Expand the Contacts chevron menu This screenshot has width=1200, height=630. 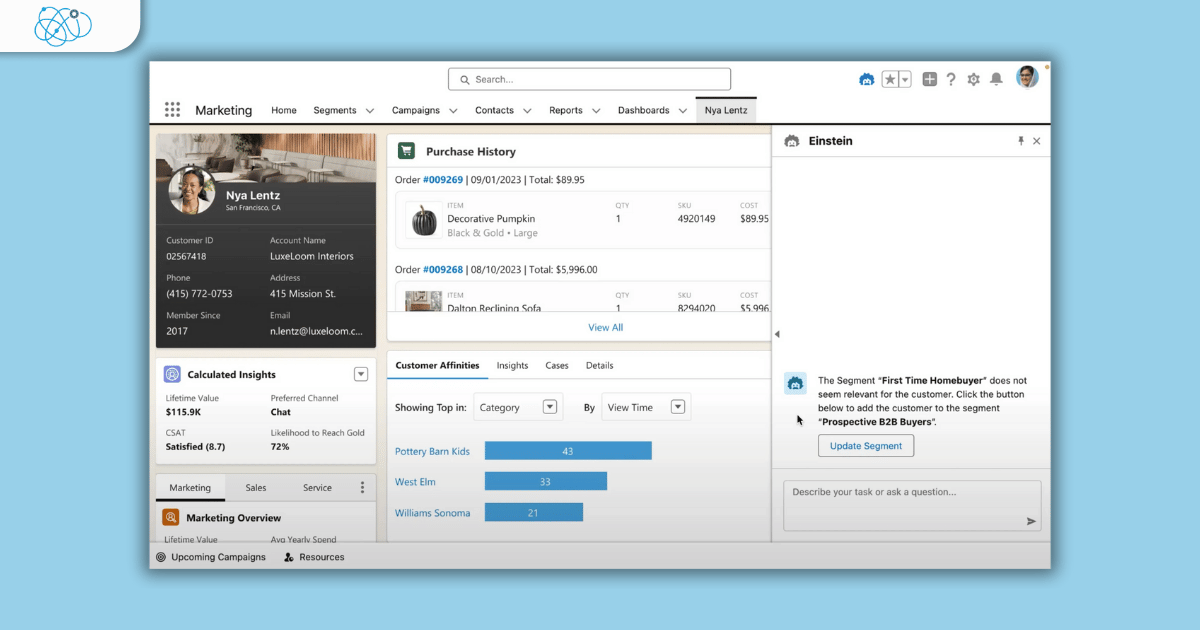pos(527,111)
